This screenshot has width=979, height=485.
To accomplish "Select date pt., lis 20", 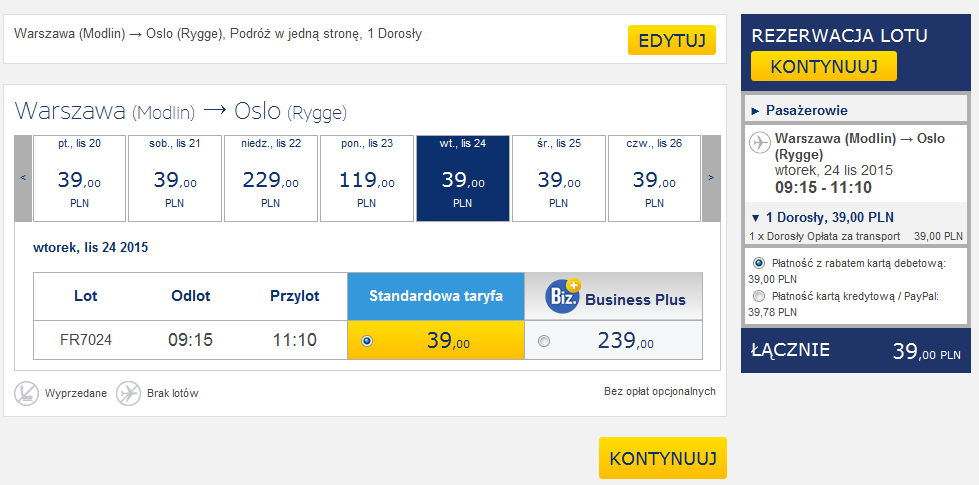I will point(79,178).
